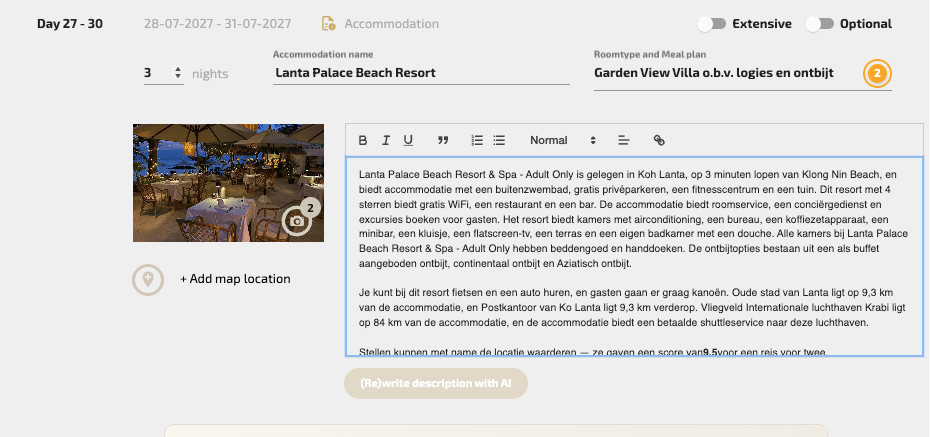
Task: Adjust the nights count stepper
Action: (x=178, y=73)
